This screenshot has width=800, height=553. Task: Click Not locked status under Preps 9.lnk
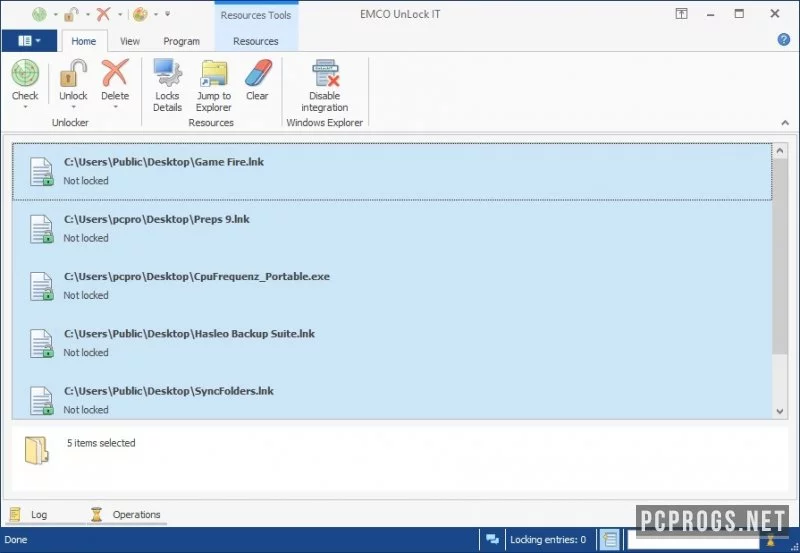coord(86,238)
